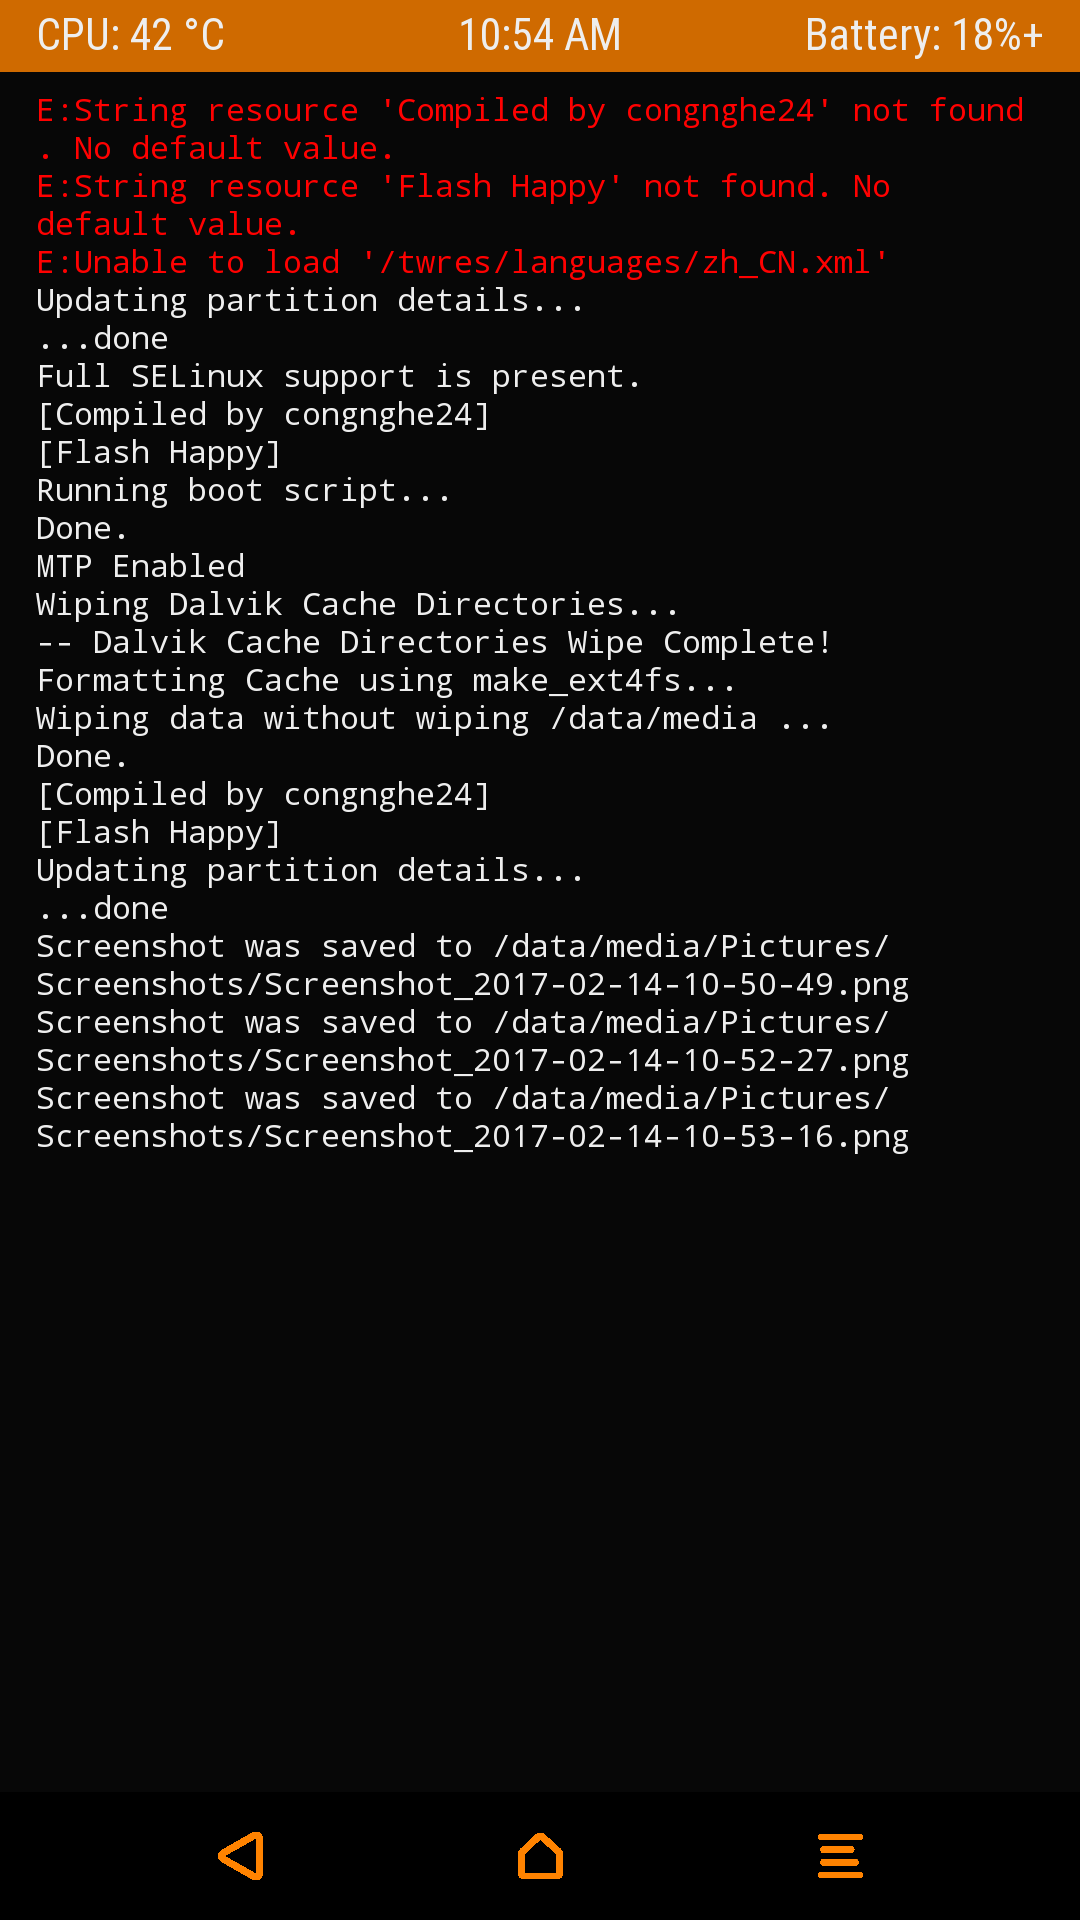Click the red 'Compiled by congnghe24' not found error
The image size is (1080, 1920).
pos(530,129)
